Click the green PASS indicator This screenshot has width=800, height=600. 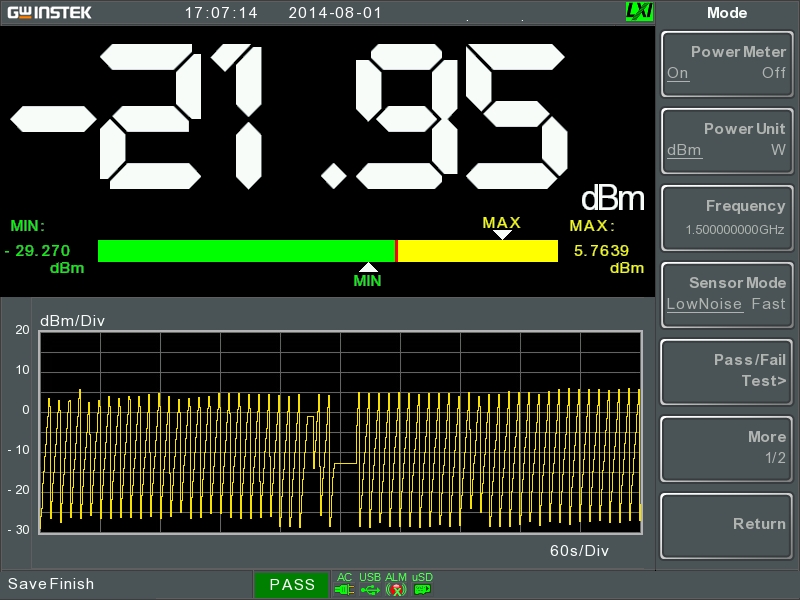click(x=292, y=585)
